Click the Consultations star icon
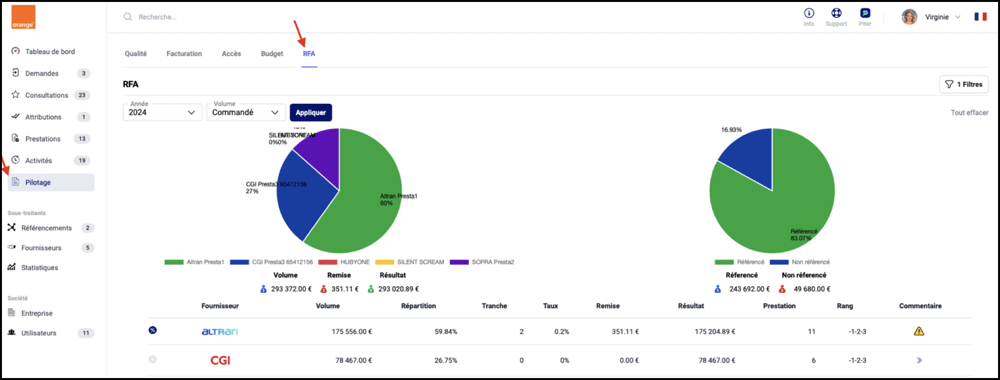This screenshot has width=1000, height=380. coord(16,94)
